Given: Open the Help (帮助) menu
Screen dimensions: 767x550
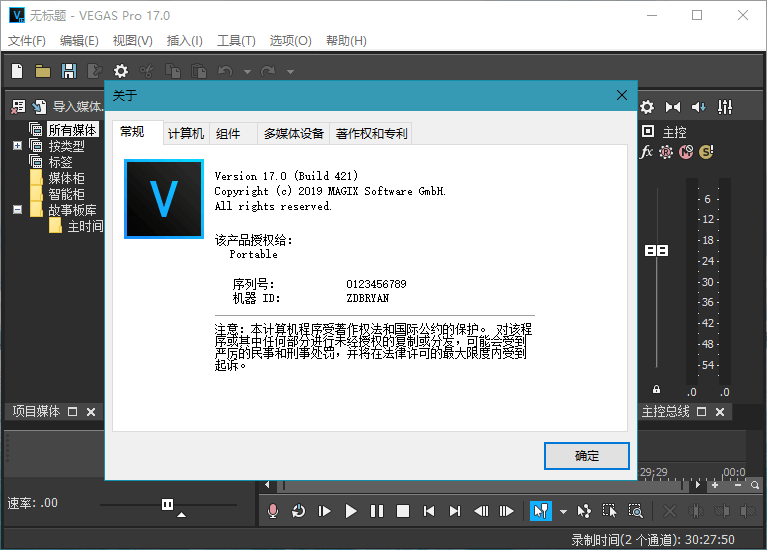Looking at the screenshot, I should point(346,41).
